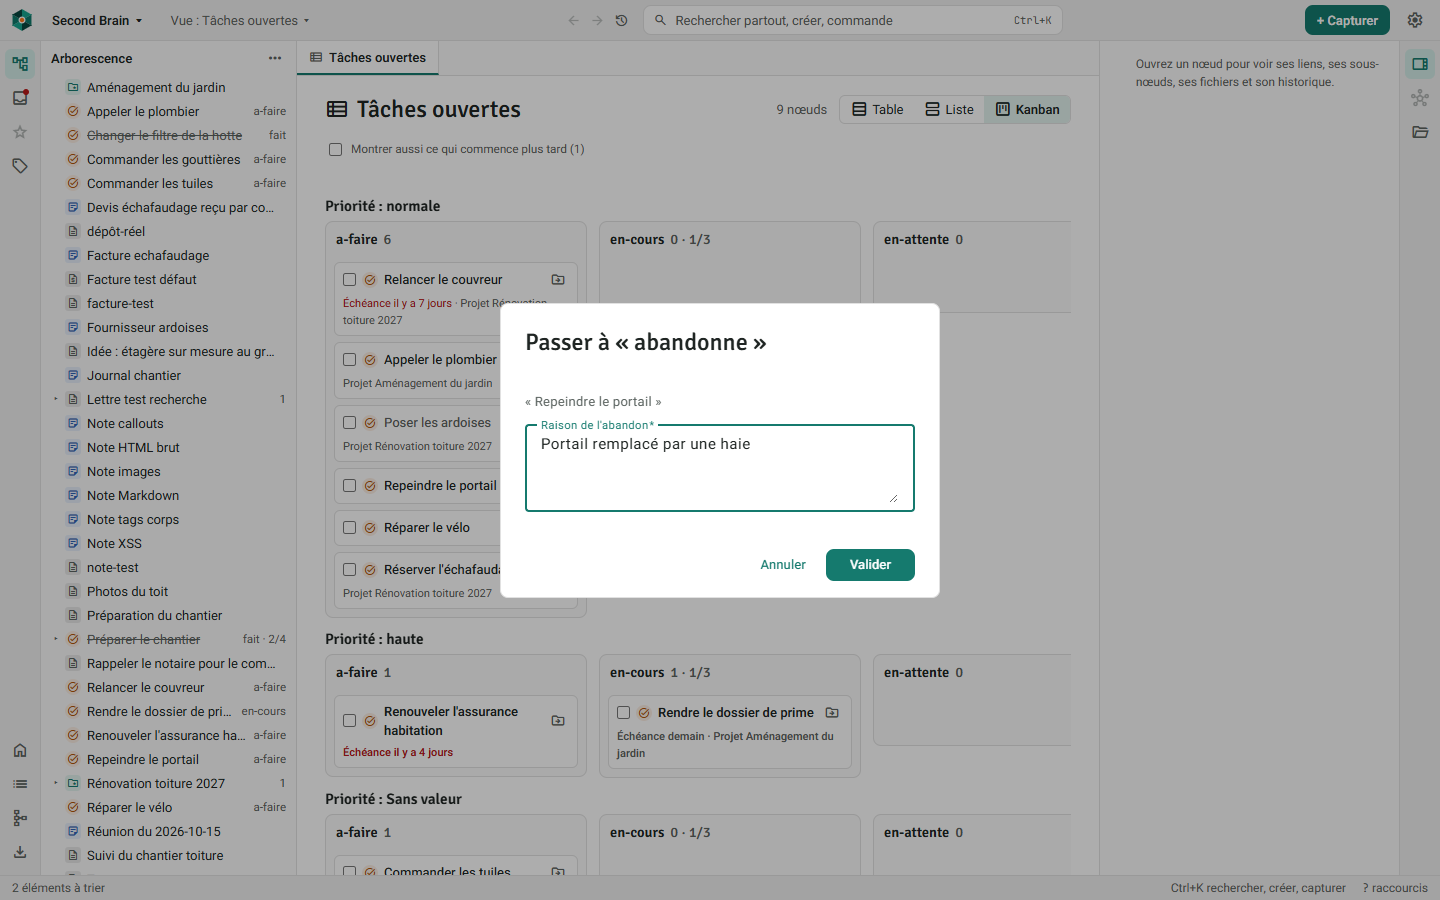Open 'Journal chantier' in the tree

(134, 375)
